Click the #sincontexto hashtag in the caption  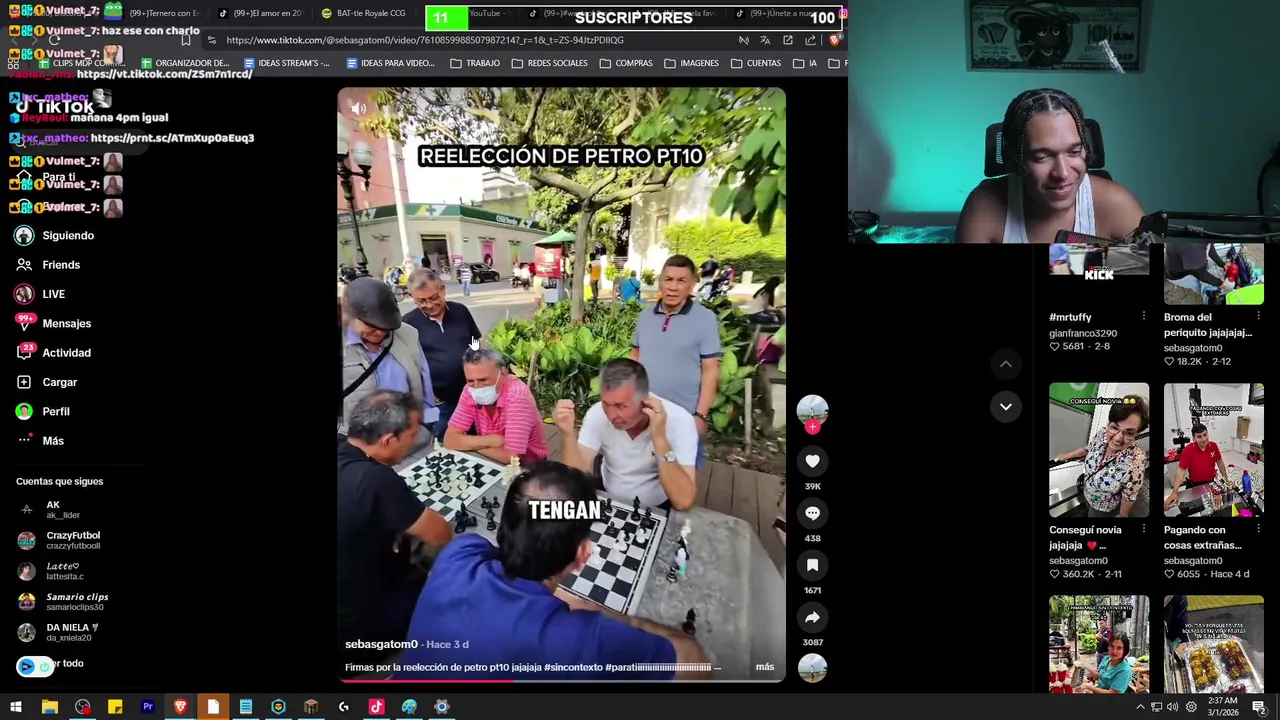(x=573, y=667)
